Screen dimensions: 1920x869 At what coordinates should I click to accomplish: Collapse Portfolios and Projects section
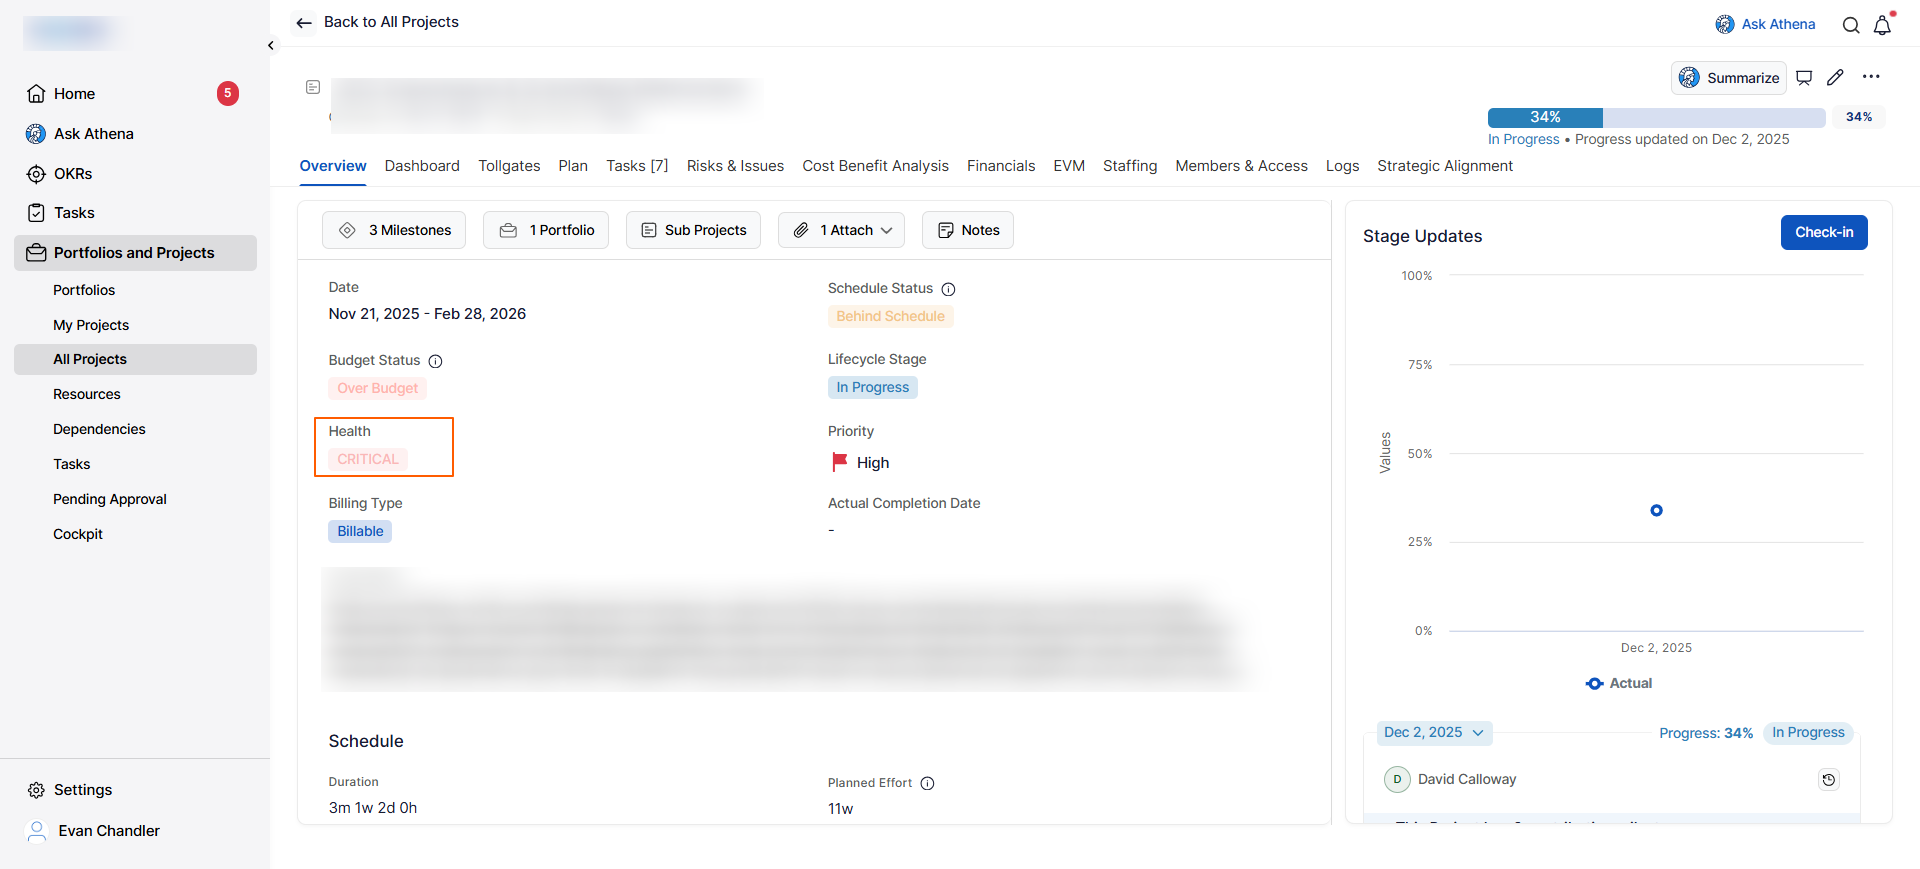pos(135,253)
